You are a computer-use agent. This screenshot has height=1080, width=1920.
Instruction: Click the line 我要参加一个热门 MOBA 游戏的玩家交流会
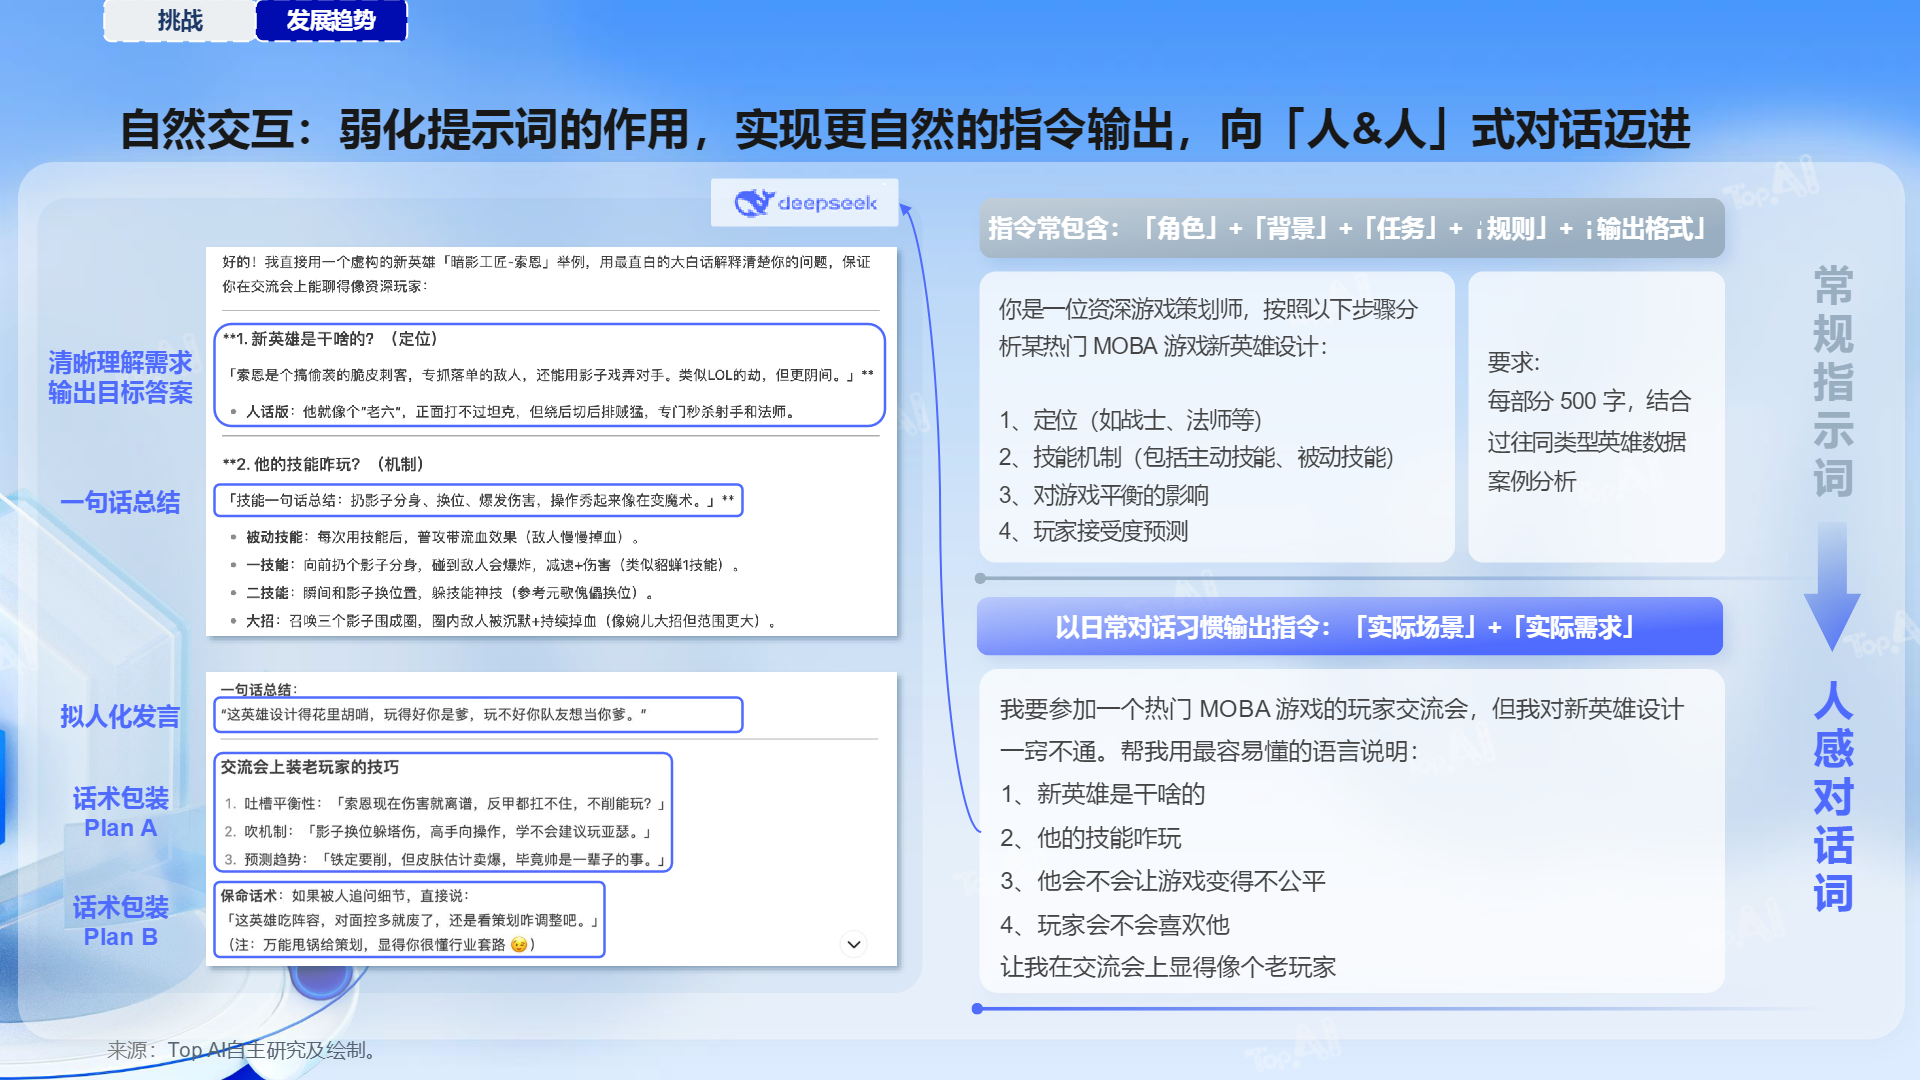click(1342, 709)
